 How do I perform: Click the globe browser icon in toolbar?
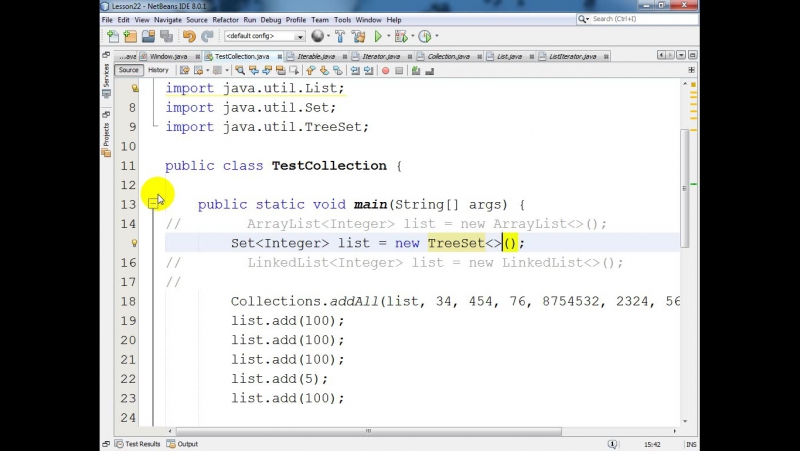[x=317, y=36]
